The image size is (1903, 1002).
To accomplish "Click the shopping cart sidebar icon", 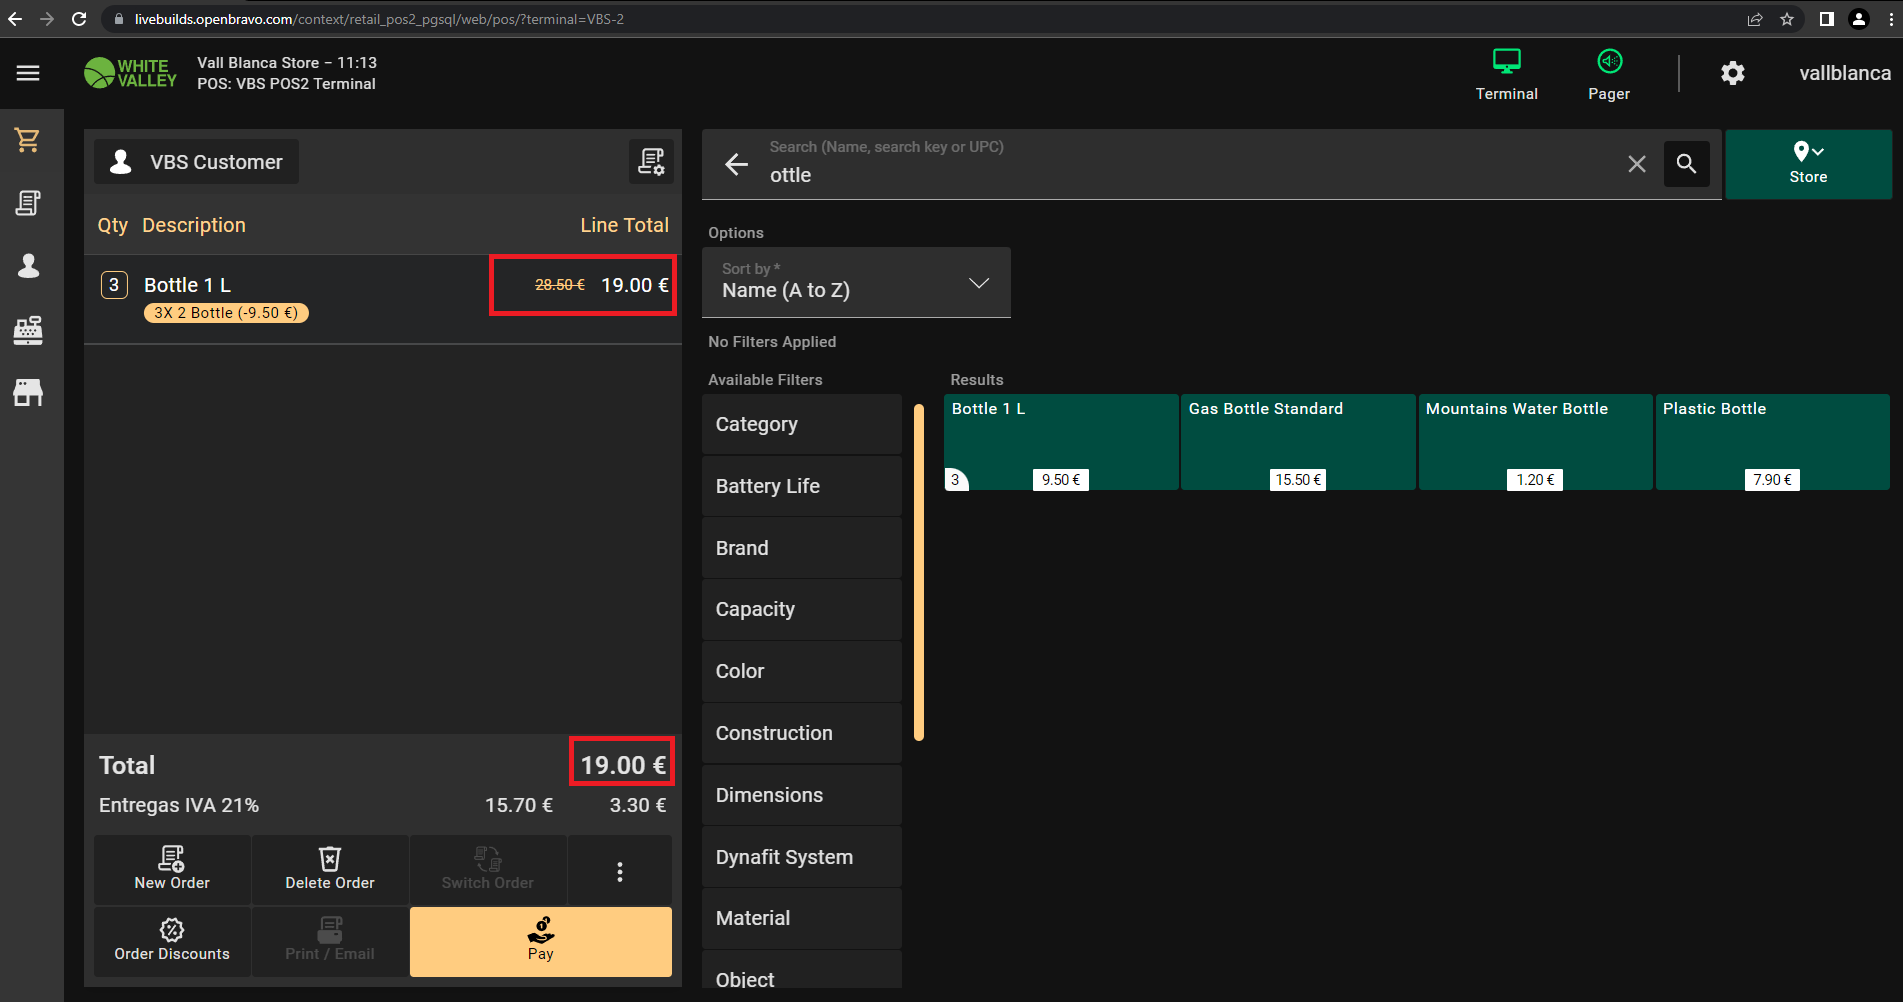I will click(x=28, y=141).
